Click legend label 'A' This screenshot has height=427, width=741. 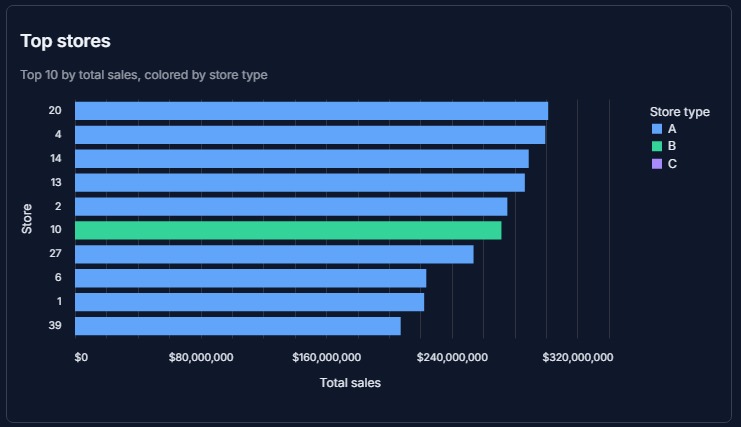click(672, 129)
